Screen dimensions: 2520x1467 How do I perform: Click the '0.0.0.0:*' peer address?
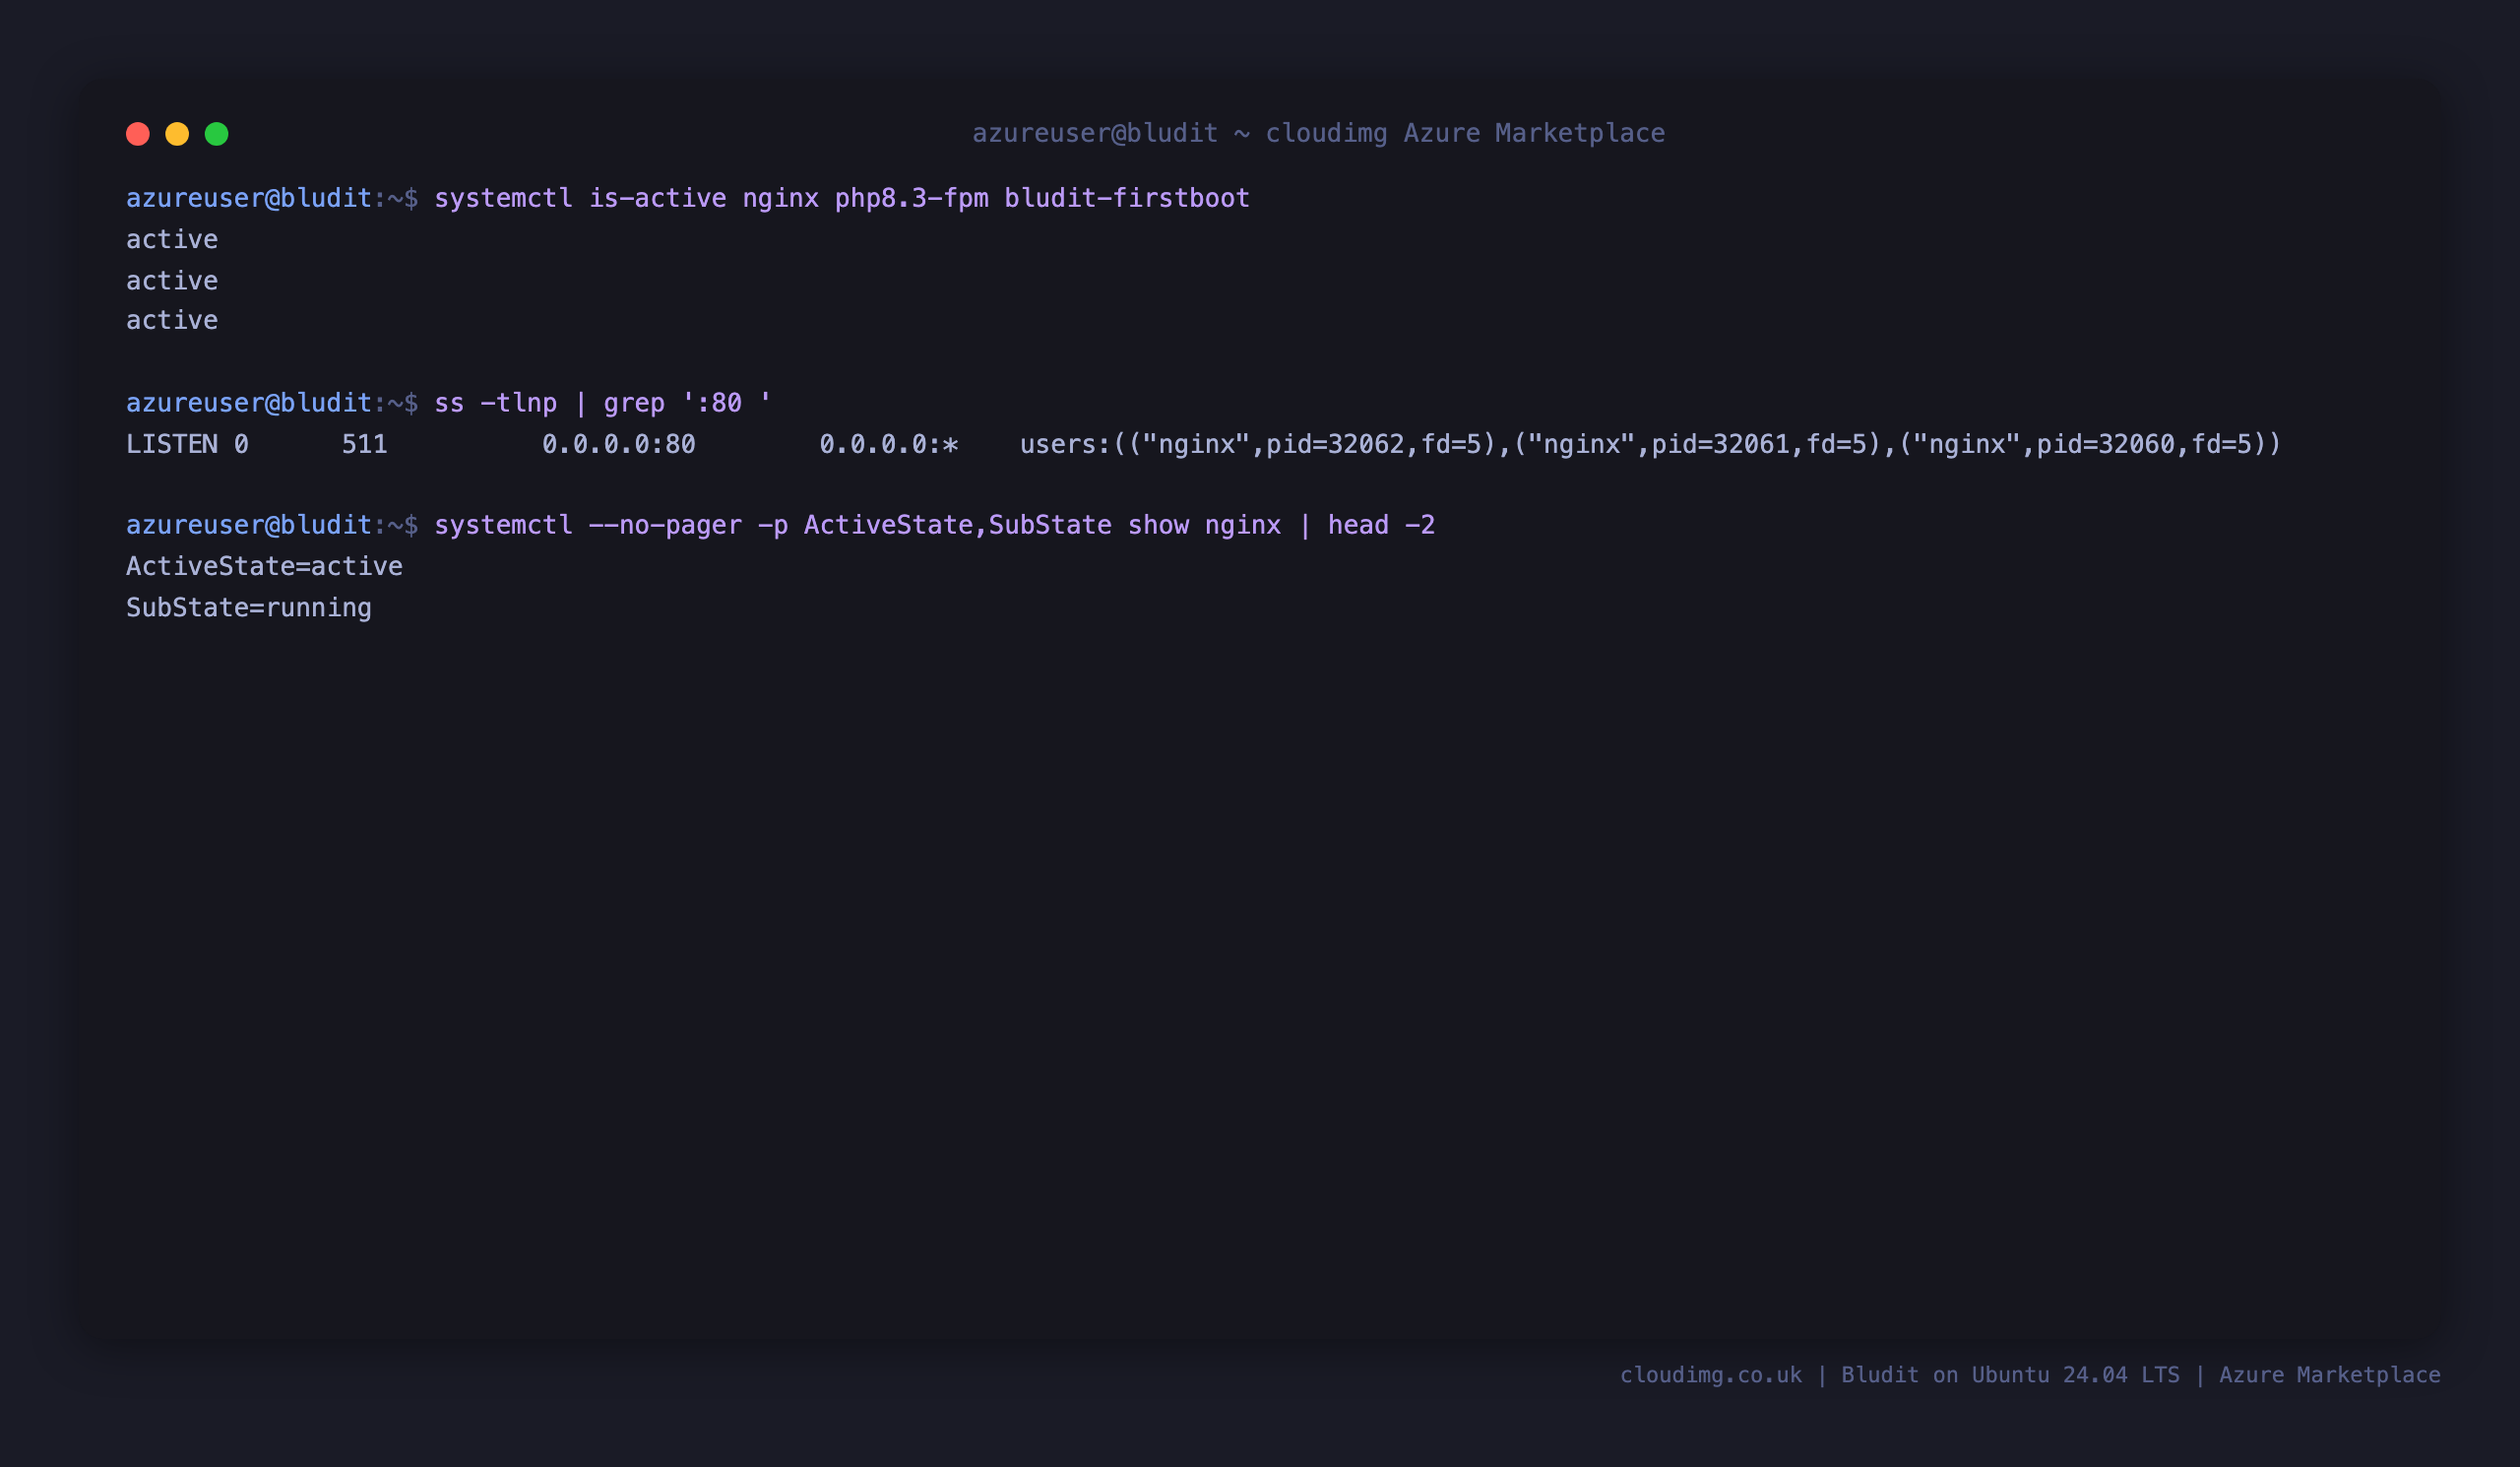pos(889,444)
